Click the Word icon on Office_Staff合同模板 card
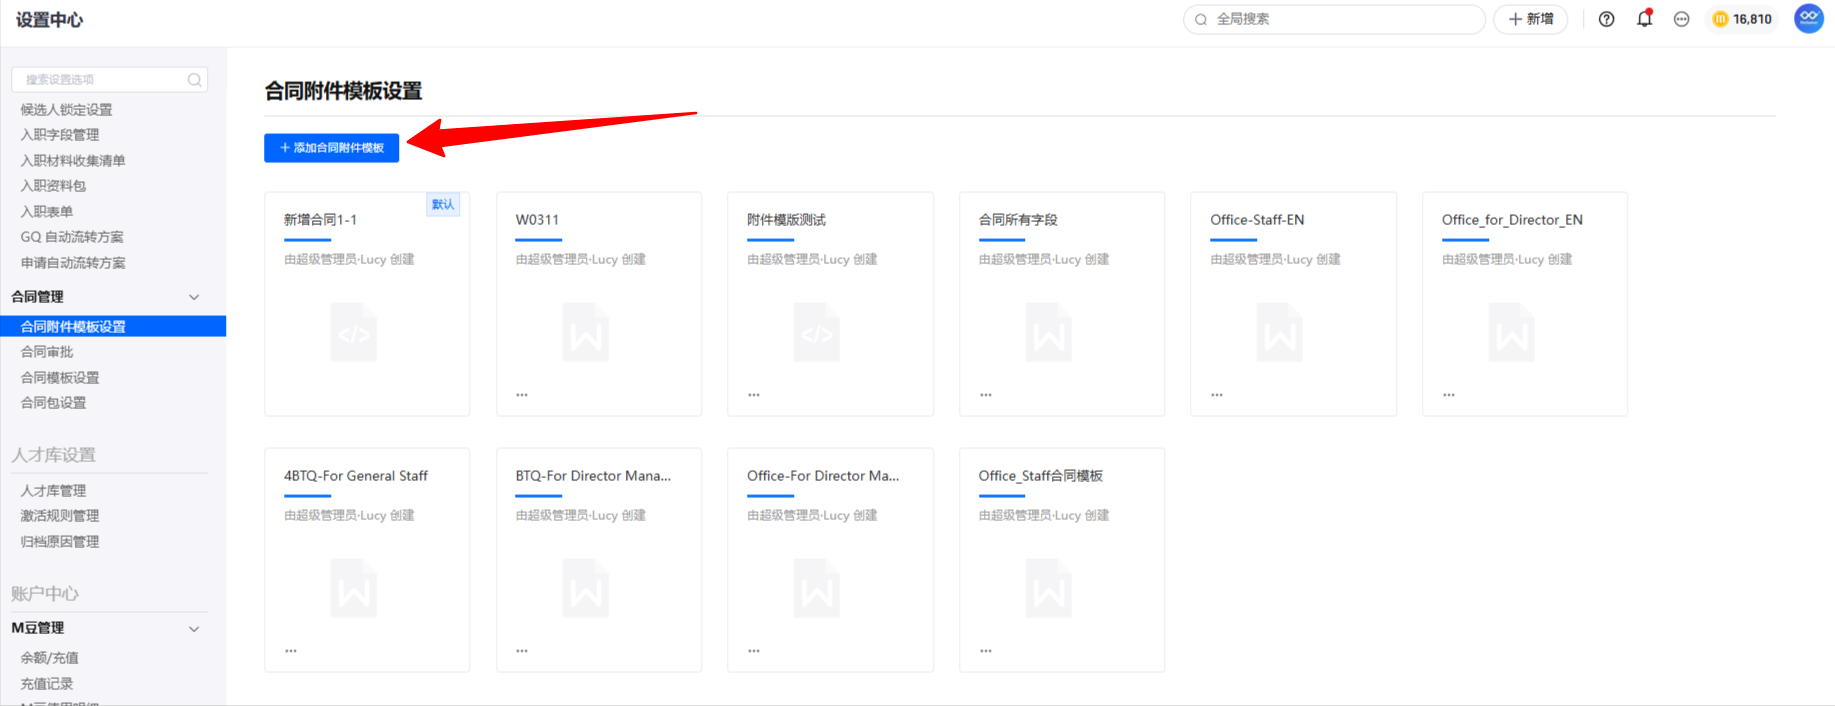1835x706 pixels. [x=1049, y=589]
